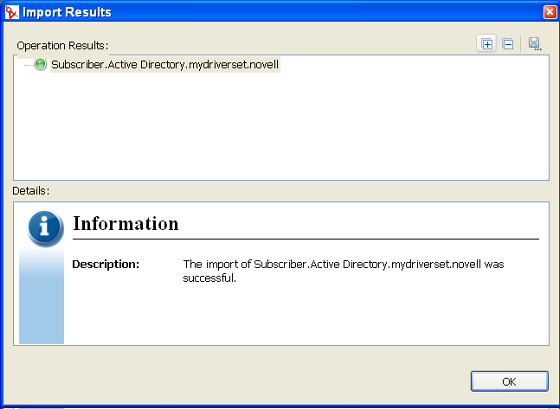This screenshot has width=560, height=409.
Task: Click the successful import description text
Action: pos(343,271)
